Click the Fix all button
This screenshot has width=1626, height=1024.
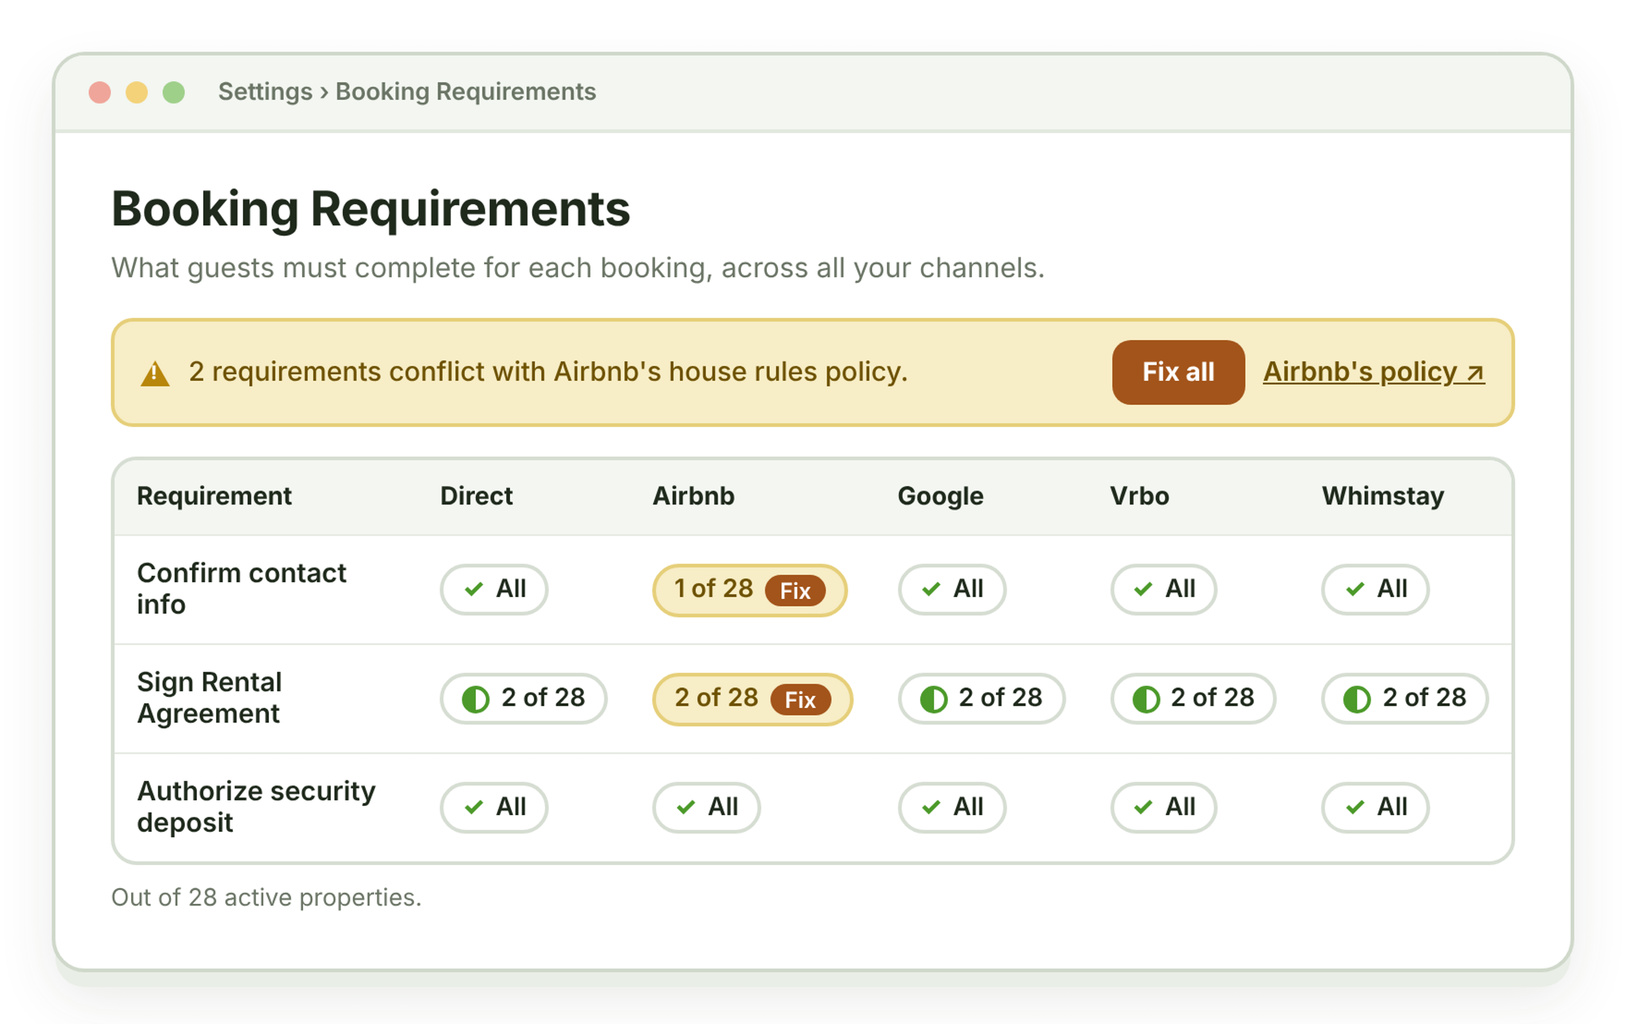click(x=1178, y=372)
